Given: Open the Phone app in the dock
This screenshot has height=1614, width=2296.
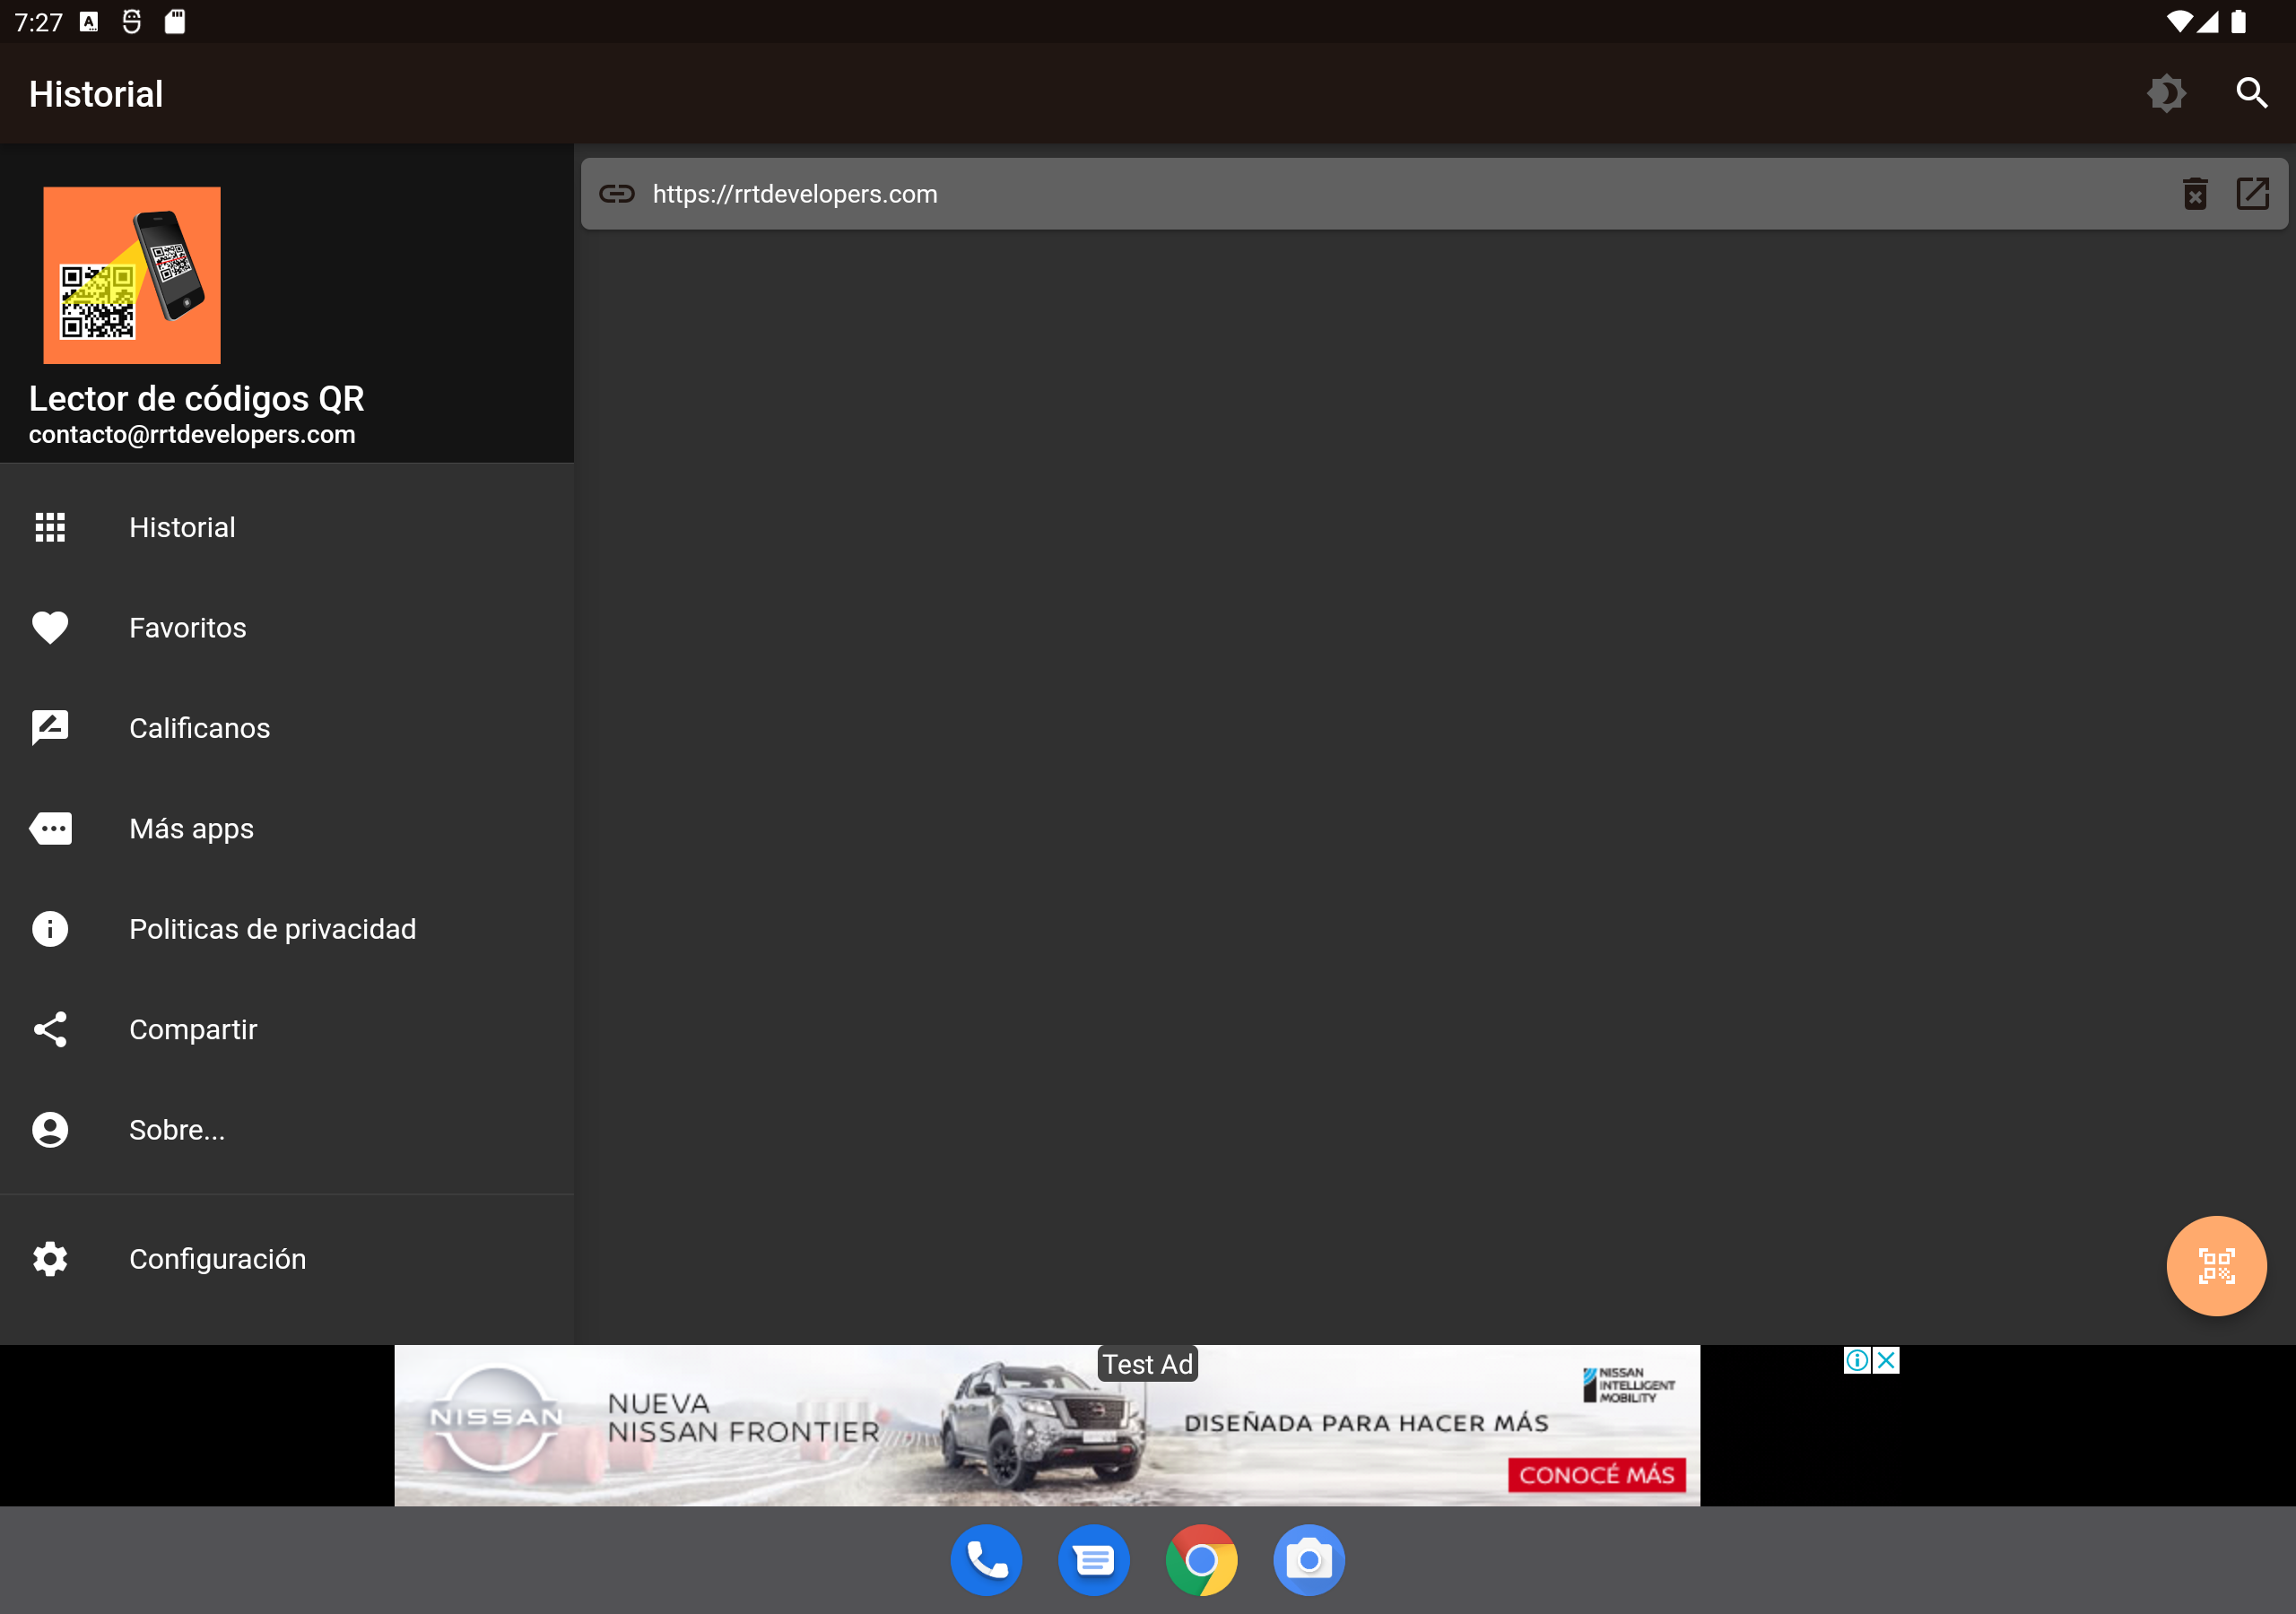Looking at the screenshot, I should (x=987, y=1560).
